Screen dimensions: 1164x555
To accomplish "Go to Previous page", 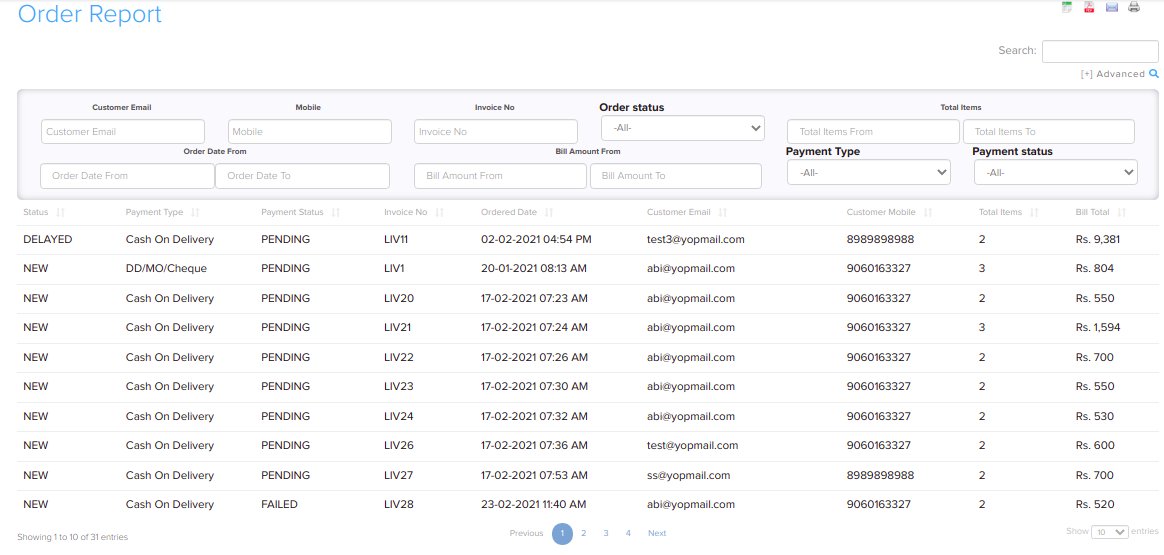I will [527, 533].
